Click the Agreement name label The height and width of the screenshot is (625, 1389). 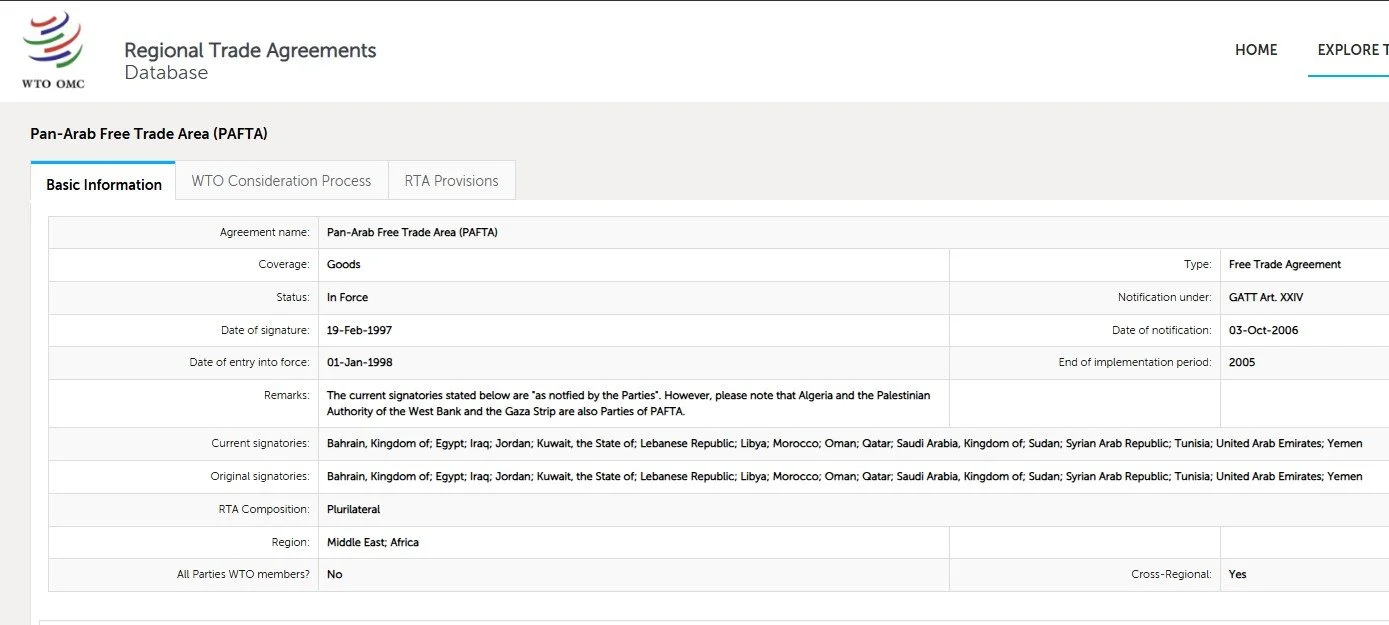coord(265,233)
